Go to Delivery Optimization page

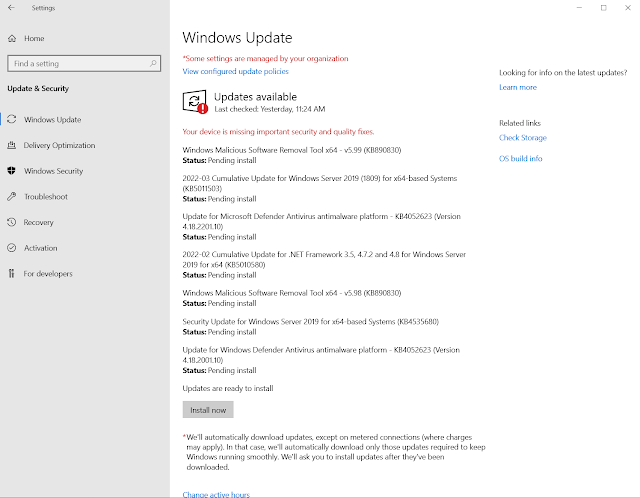(x=59, y=145)
